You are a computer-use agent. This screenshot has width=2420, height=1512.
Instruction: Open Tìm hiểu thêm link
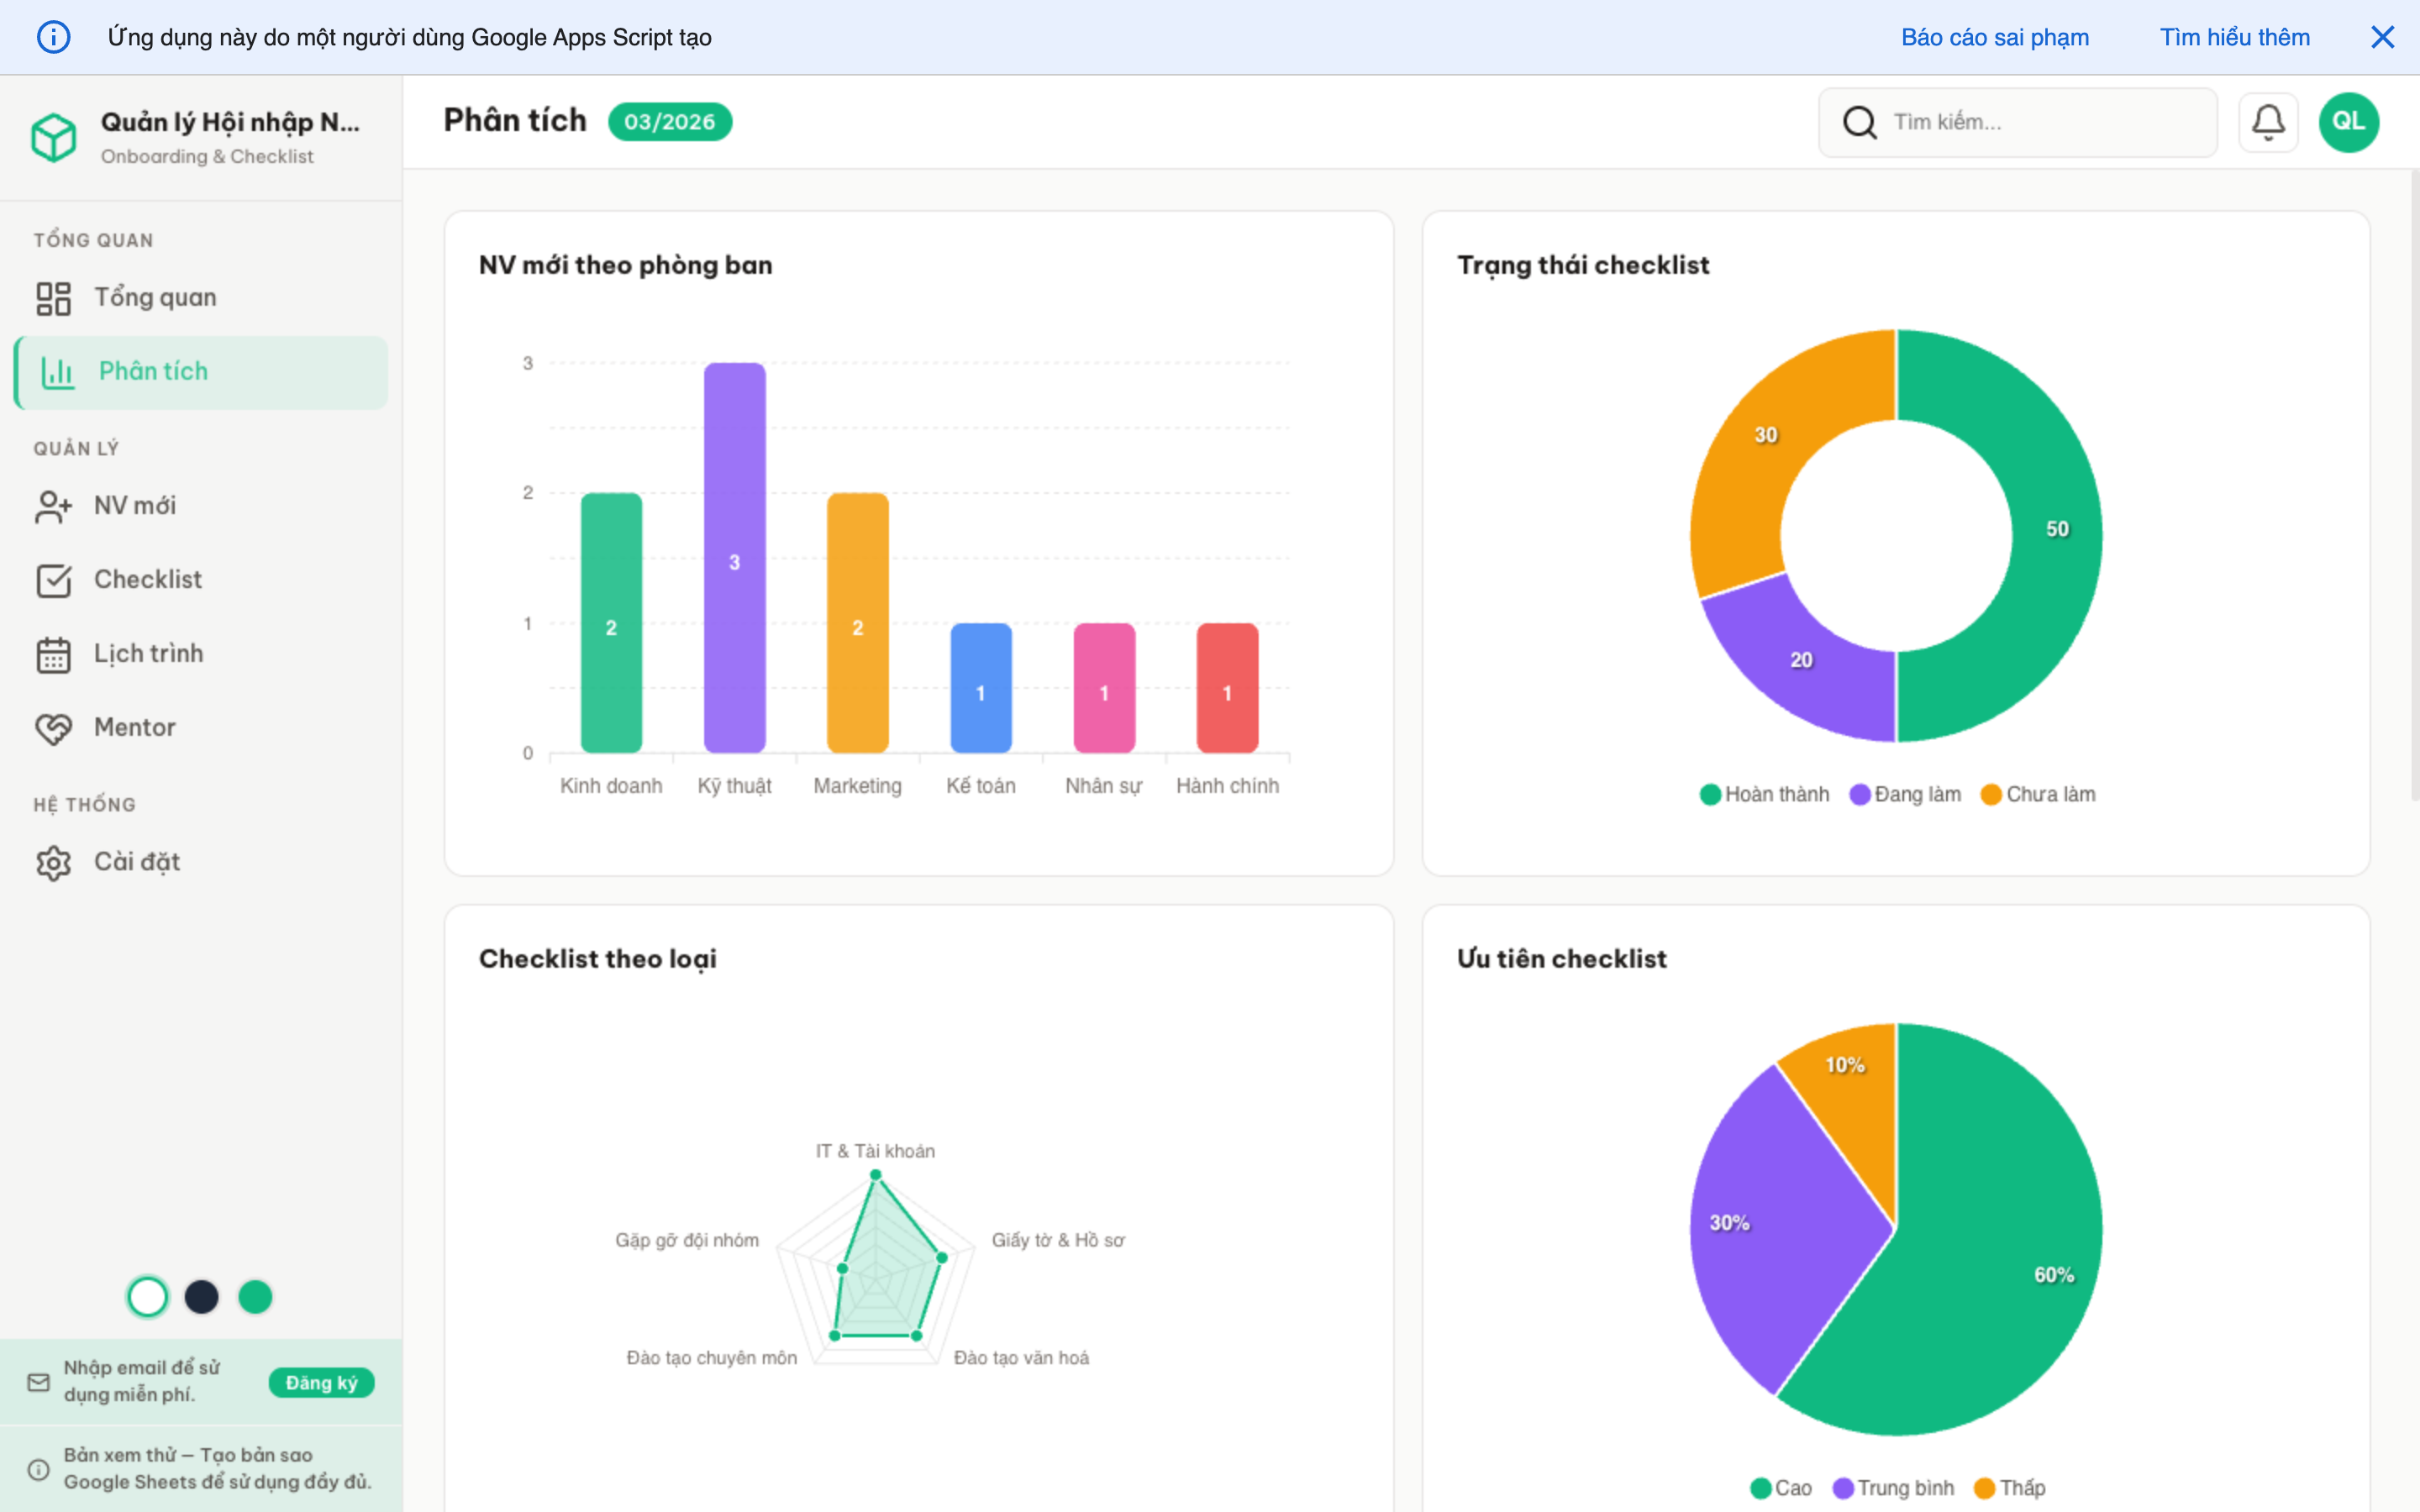(2234, 37)
